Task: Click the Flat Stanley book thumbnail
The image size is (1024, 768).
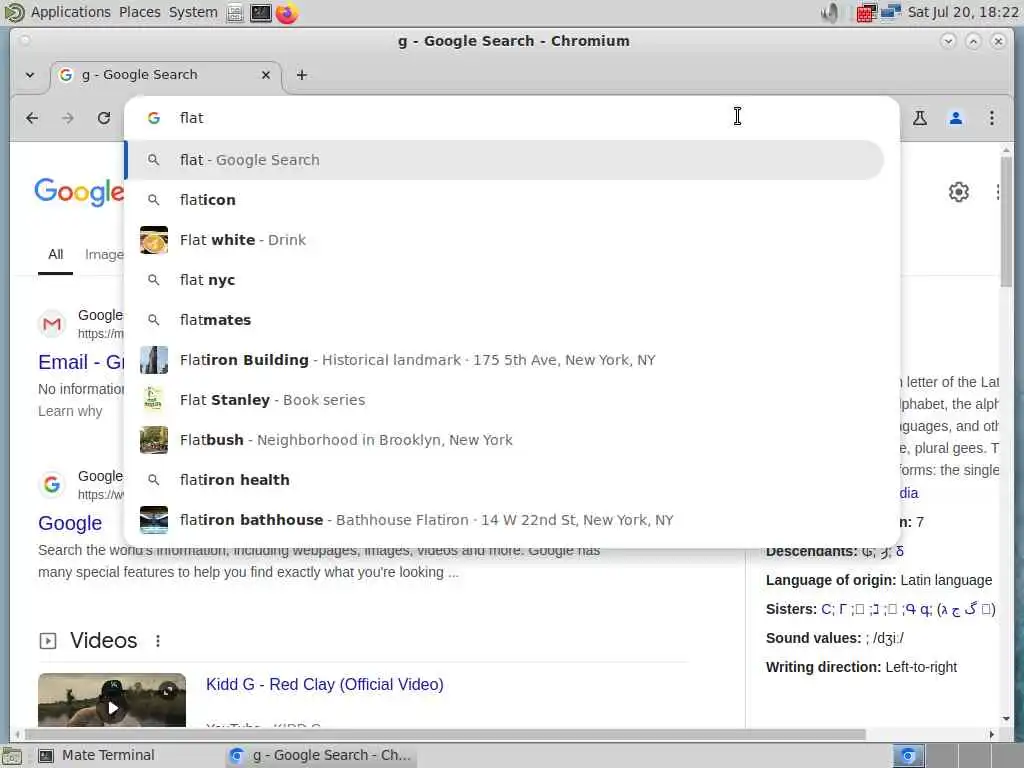Action: pos(153,400)
